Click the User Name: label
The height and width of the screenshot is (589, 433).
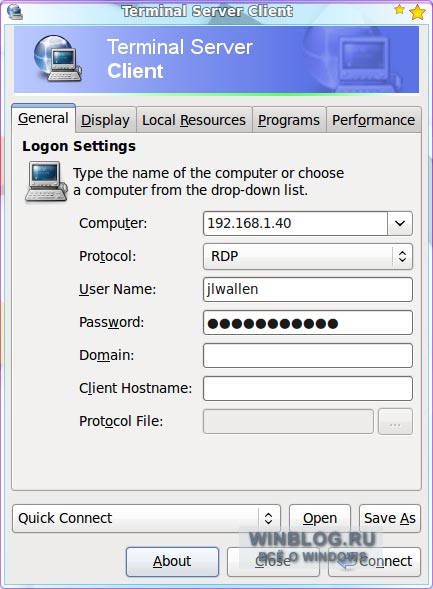point(117,289)
